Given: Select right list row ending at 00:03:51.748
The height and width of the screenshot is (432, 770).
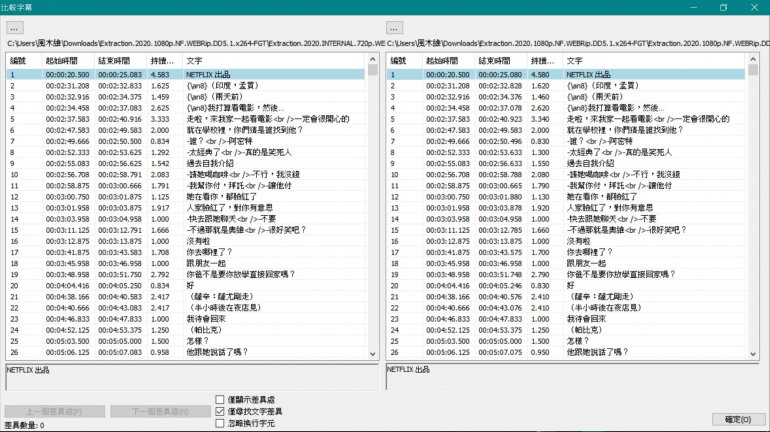Looking at the screenshot, I should (566, 274).
